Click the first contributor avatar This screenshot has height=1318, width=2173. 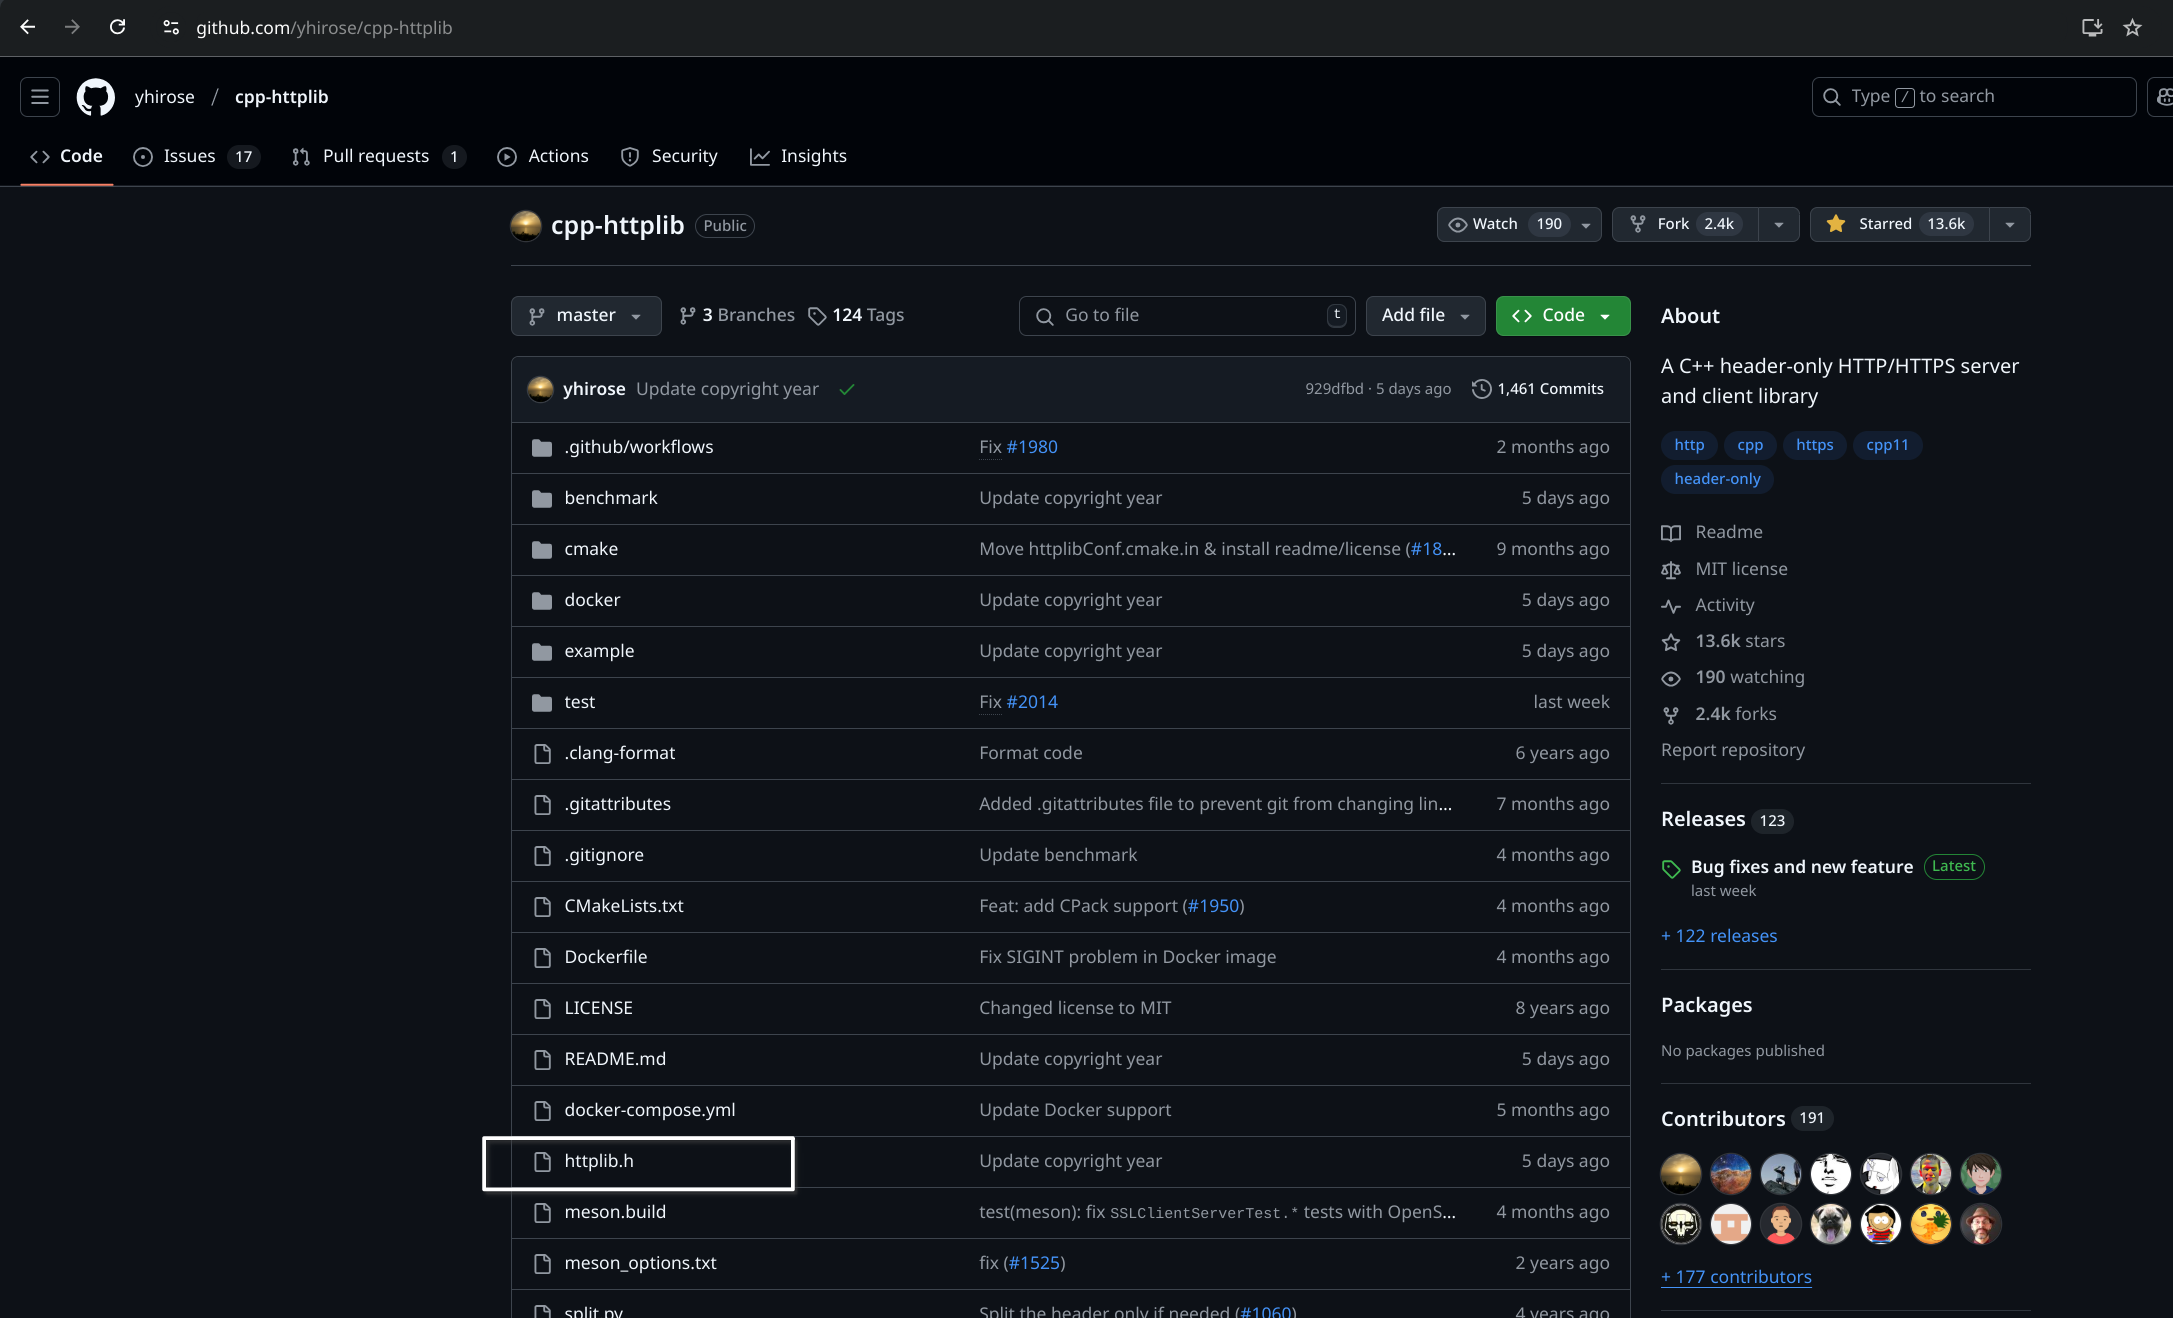pyautogui.click(x=1680, y=1173)
